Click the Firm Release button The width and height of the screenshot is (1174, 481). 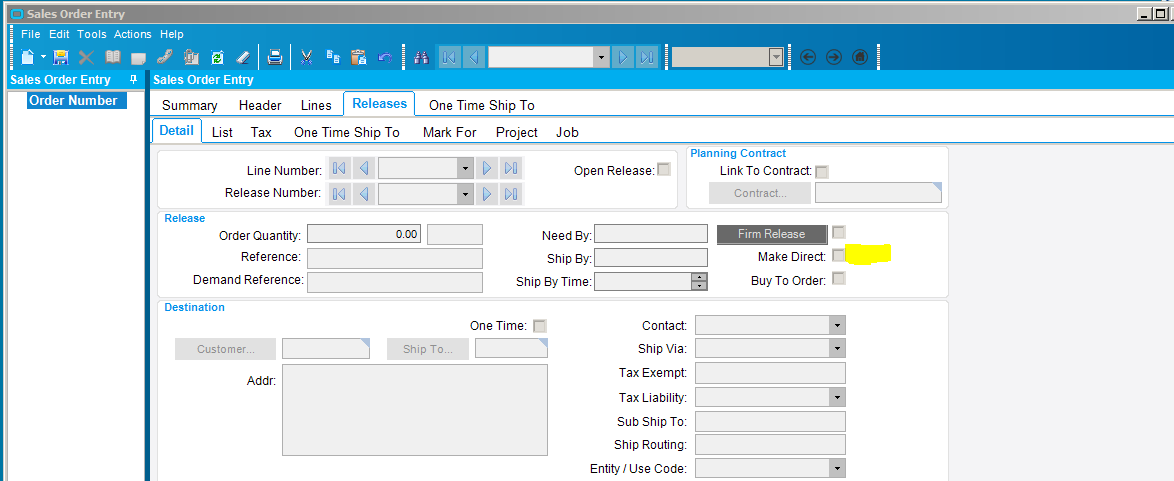pyautogui.click(x=772, y=234)
